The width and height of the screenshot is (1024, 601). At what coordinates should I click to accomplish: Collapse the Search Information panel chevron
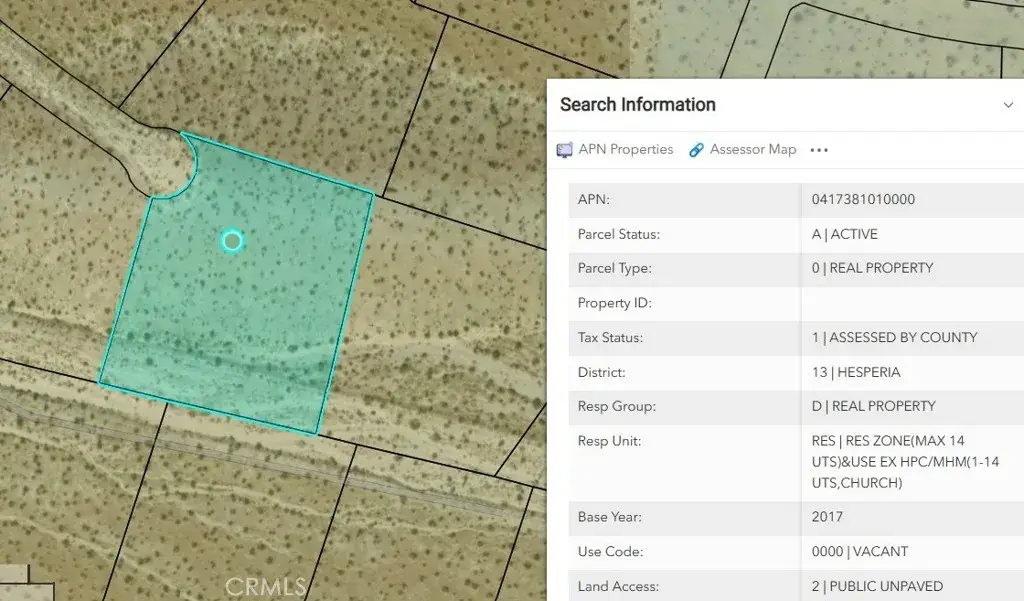tap(1008, 105)
